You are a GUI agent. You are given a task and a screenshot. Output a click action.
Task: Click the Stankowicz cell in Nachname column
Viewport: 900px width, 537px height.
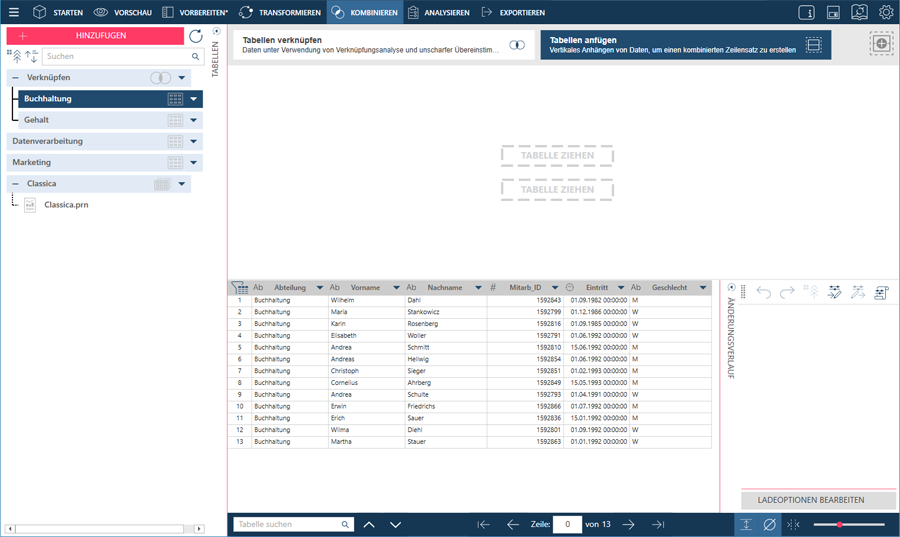click(x=445, y=312)
